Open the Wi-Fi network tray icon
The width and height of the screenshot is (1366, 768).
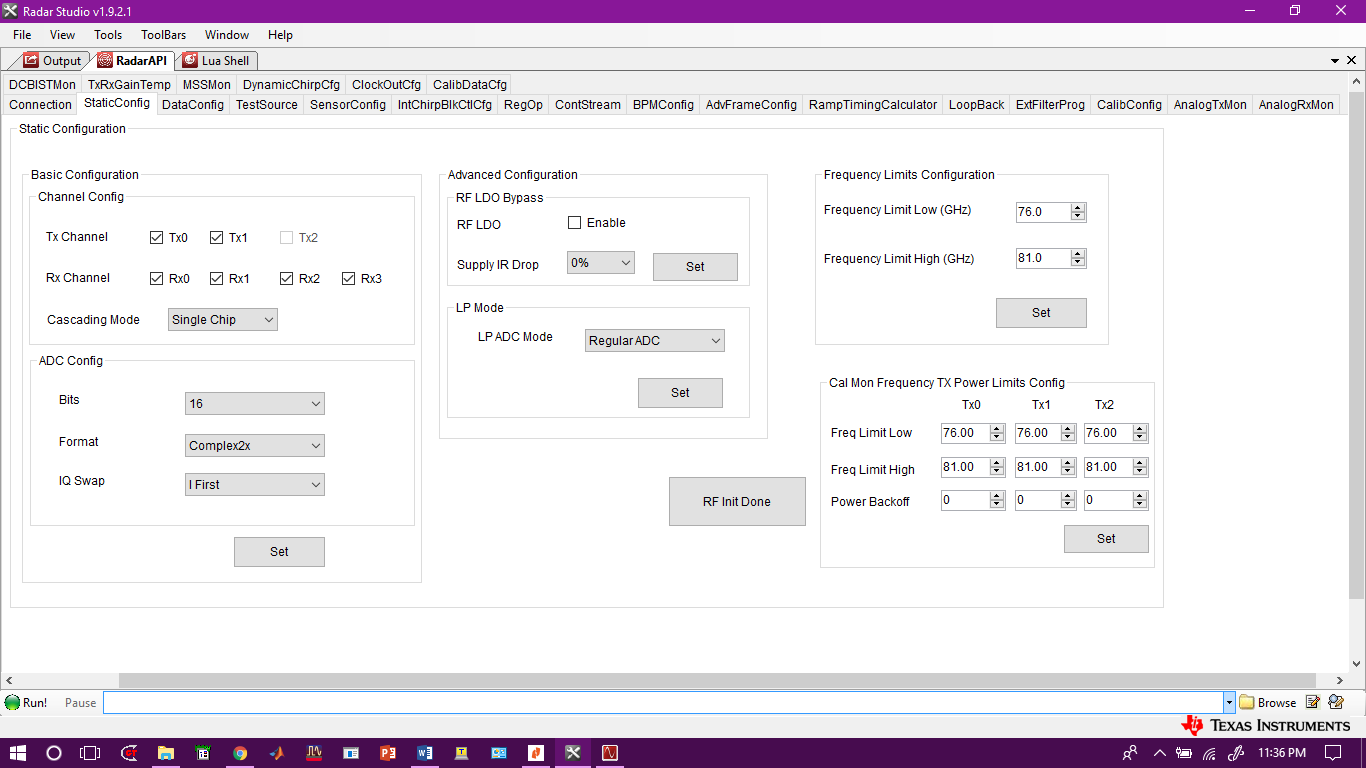(1209, 753)
